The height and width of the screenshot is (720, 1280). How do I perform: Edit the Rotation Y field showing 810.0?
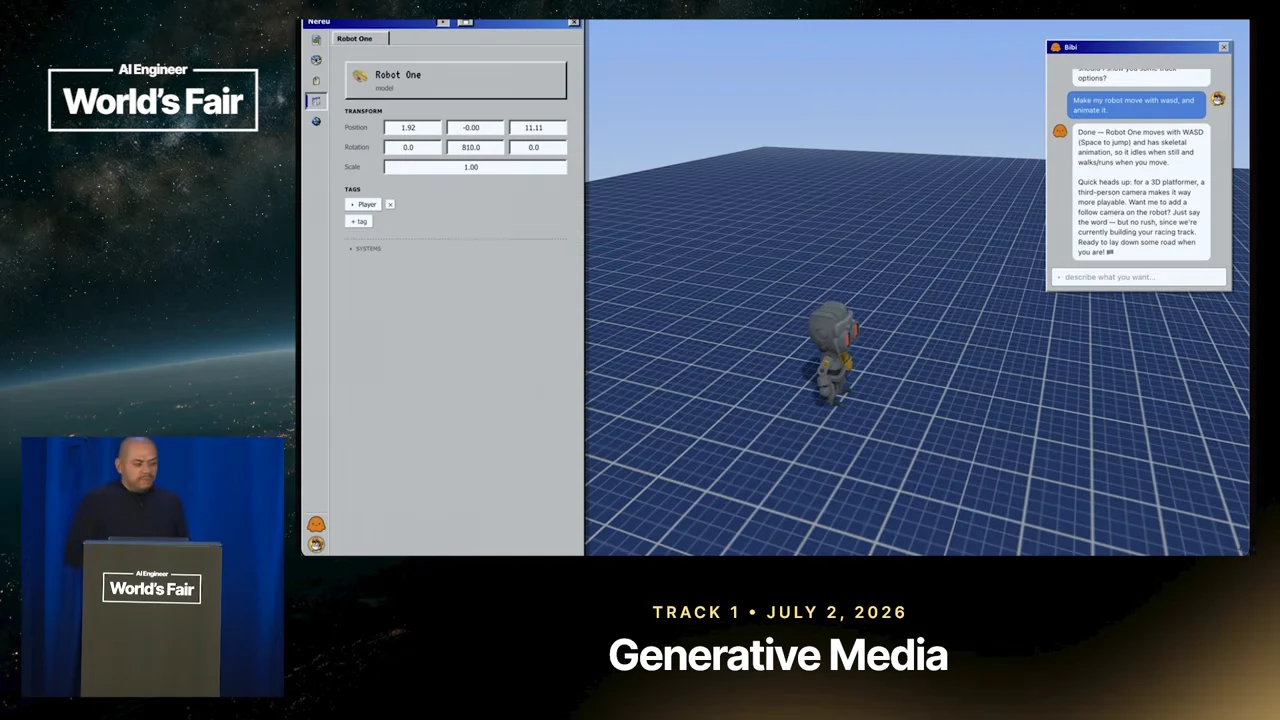[474, 147]
